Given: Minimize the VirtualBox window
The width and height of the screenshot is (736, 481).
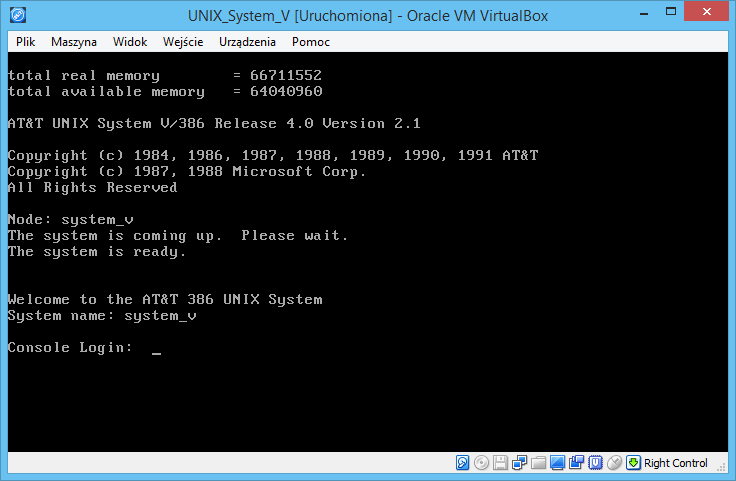Looking at the screenshot, I should 644,13.
